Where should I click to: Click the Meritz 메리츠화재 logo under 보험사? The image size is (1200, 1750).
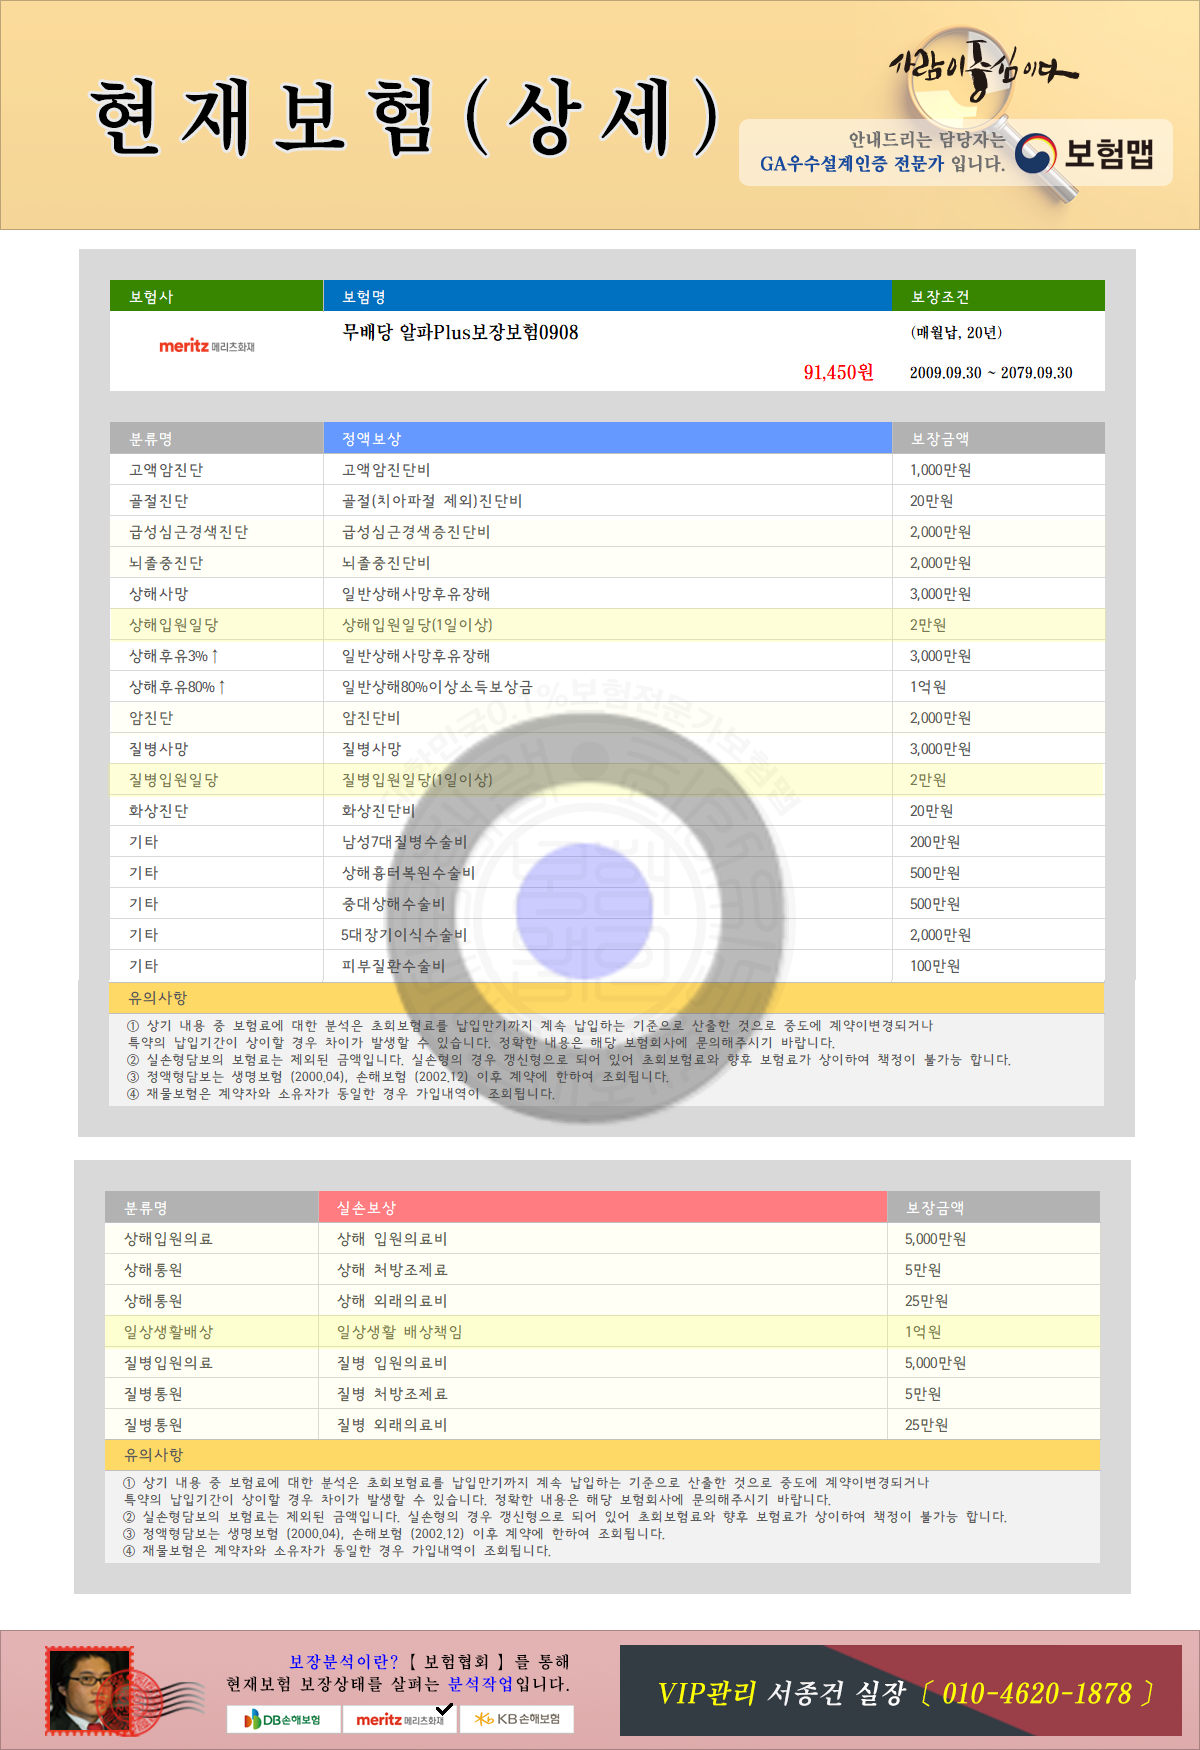[x=207, y=346]
